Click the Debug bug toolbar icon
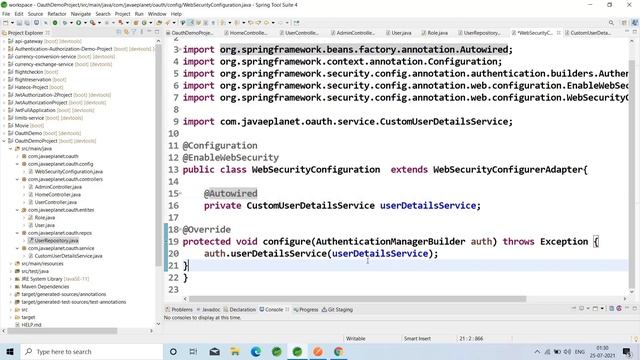 tap(64, 23)
